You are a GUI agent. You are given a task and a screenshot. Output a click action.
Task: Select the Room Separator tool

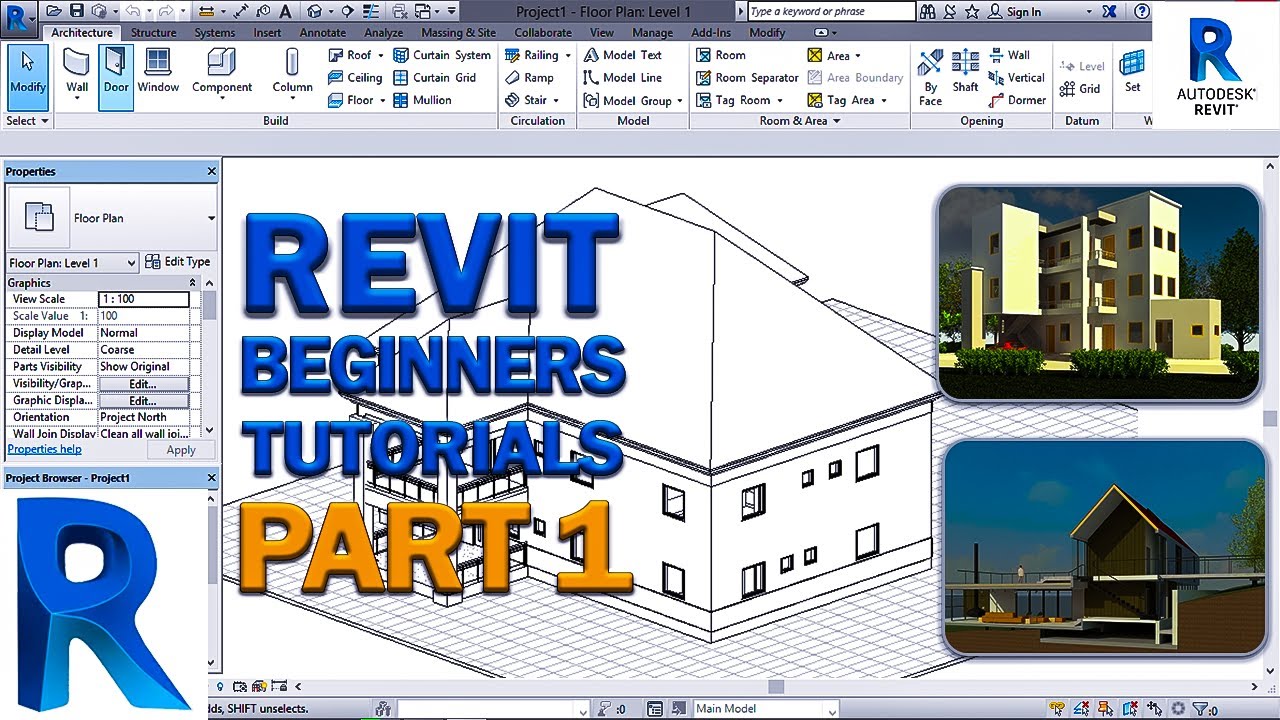[747, 78]
